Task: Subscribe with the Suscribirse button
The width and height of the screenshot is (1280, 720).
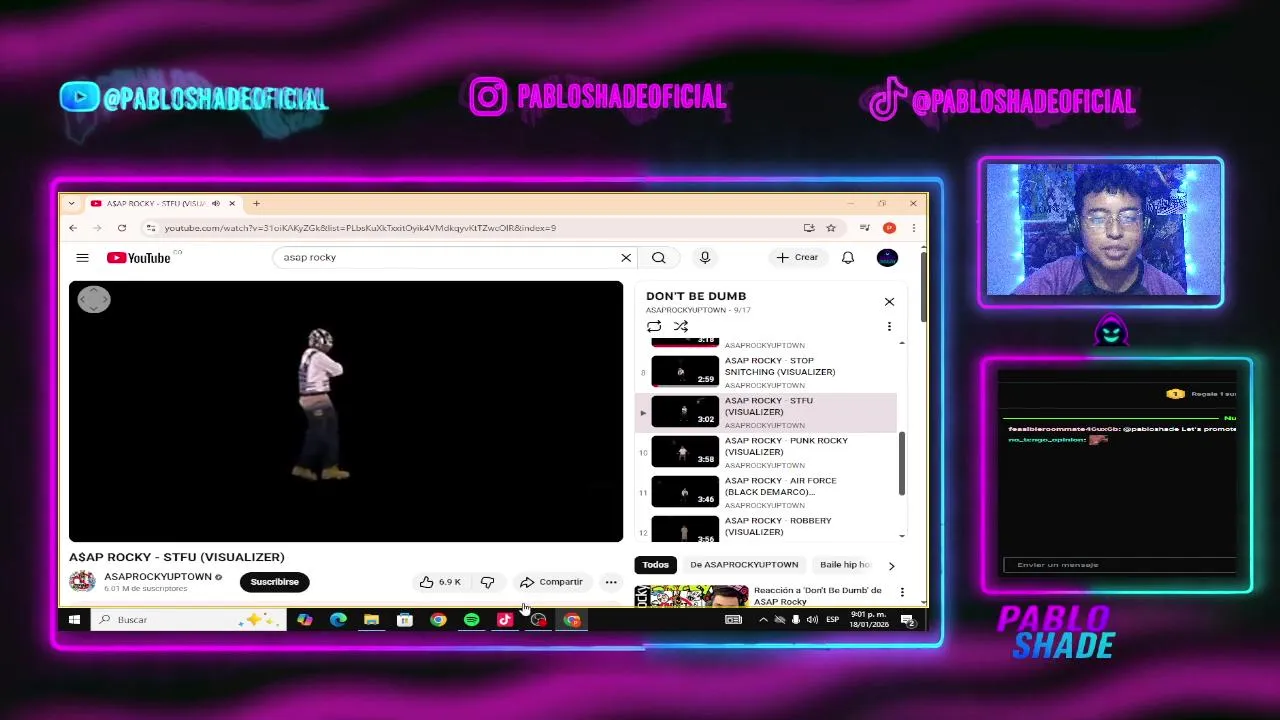Action: pos(275,582)
